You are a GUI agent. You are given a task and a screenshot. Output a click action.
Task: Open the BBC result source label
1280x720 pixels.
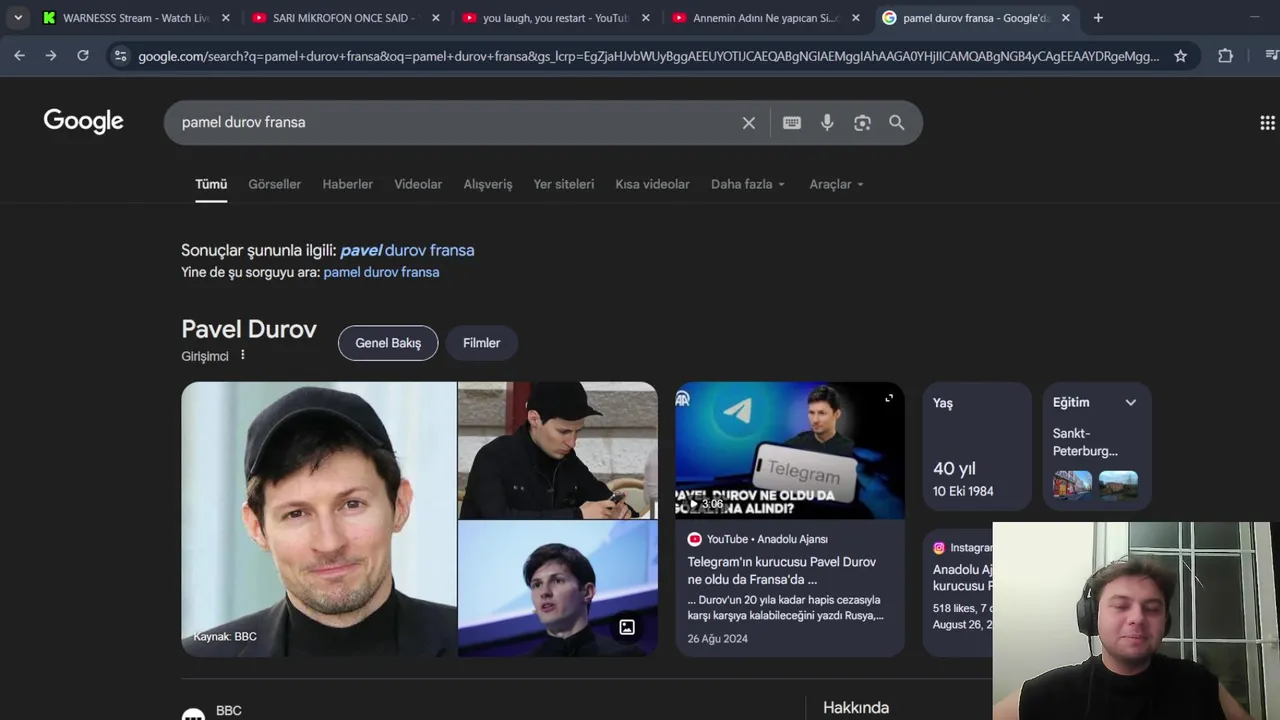229,711
